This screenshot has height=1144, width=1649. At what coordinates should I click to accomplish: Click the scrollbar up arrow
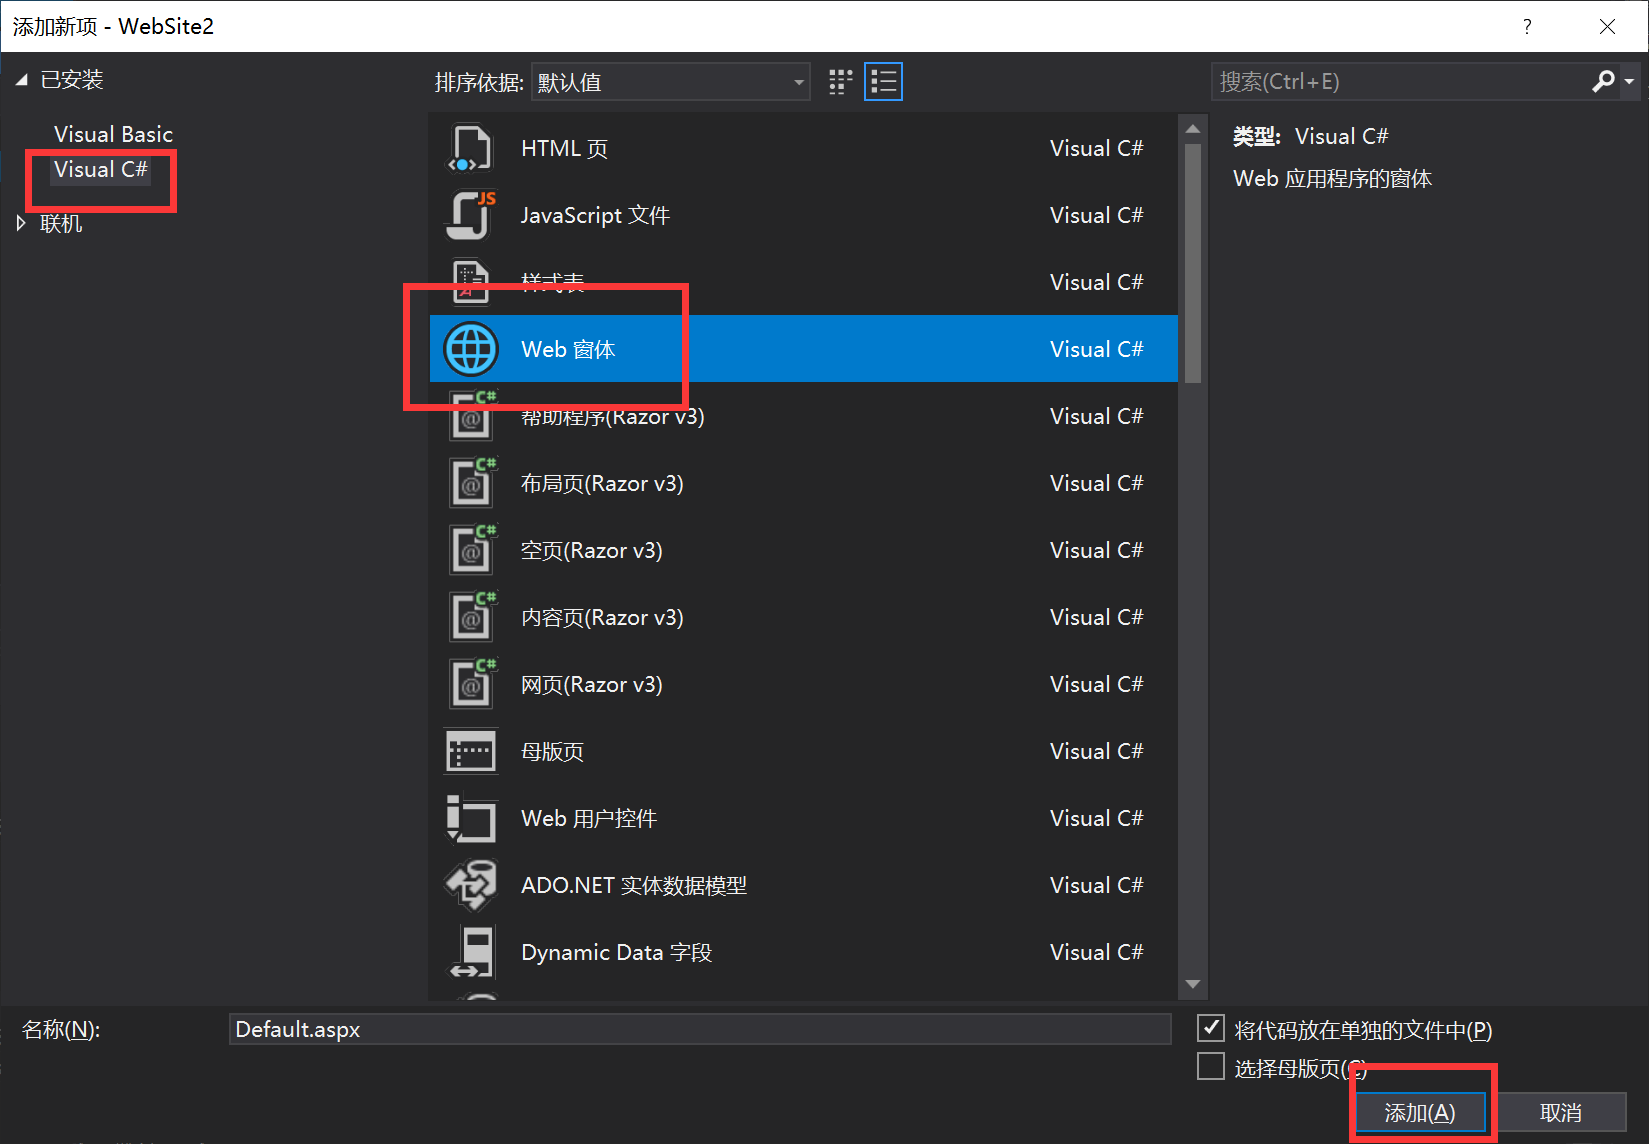pos(1192,129)
